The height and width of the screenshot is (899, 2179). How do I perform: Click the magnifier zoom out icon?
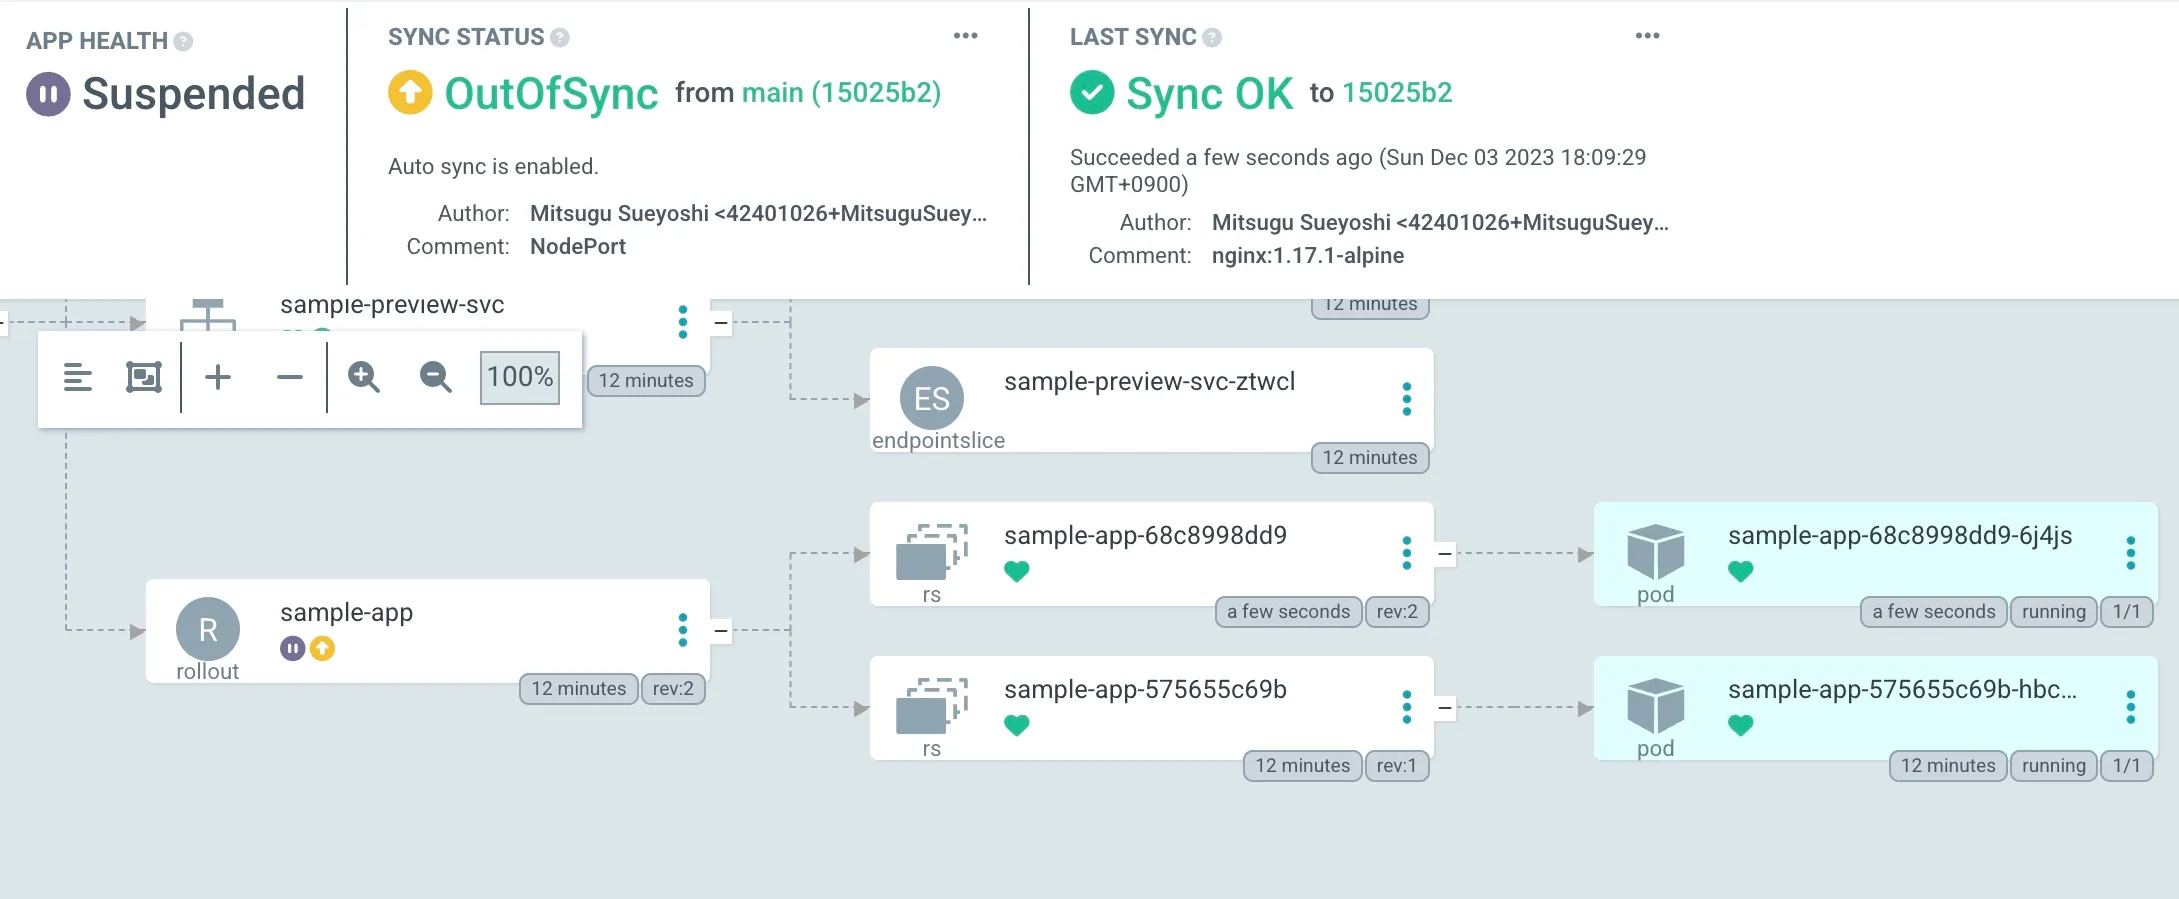pos(435,378)
